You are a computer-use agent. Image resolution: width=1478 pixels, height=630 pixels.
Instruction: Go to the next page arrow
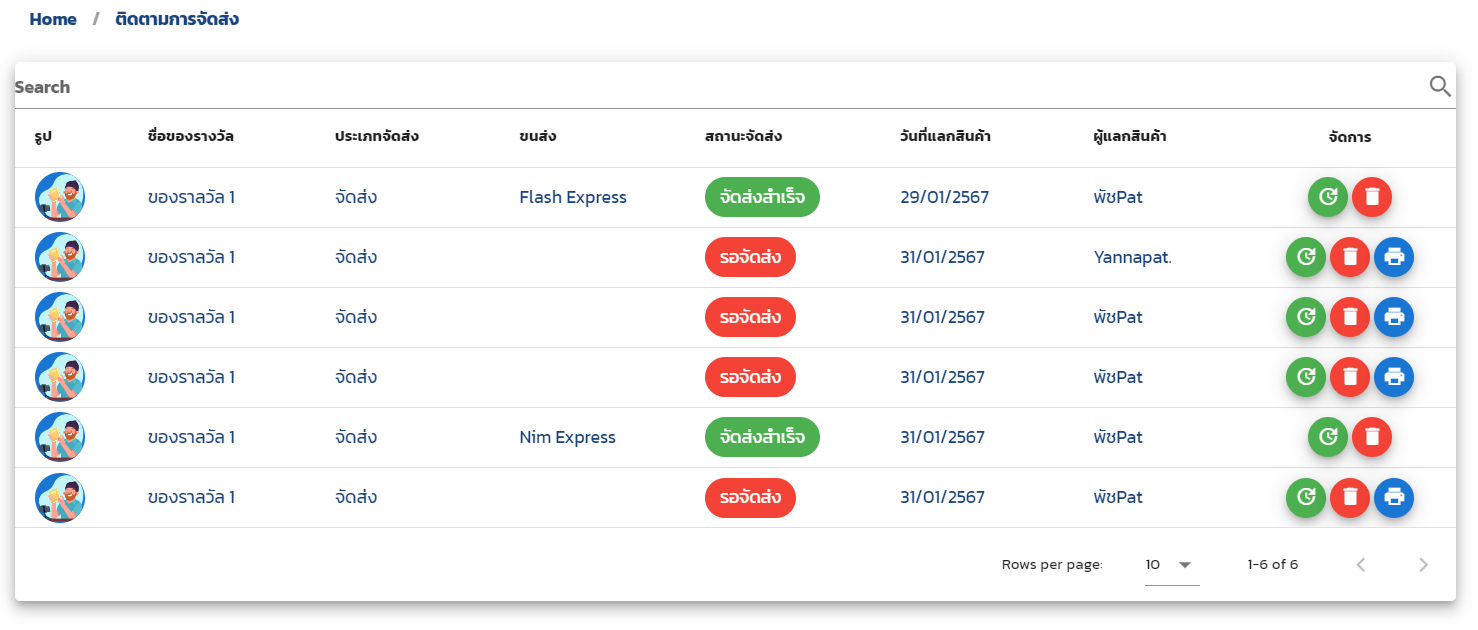point(1423,565)
